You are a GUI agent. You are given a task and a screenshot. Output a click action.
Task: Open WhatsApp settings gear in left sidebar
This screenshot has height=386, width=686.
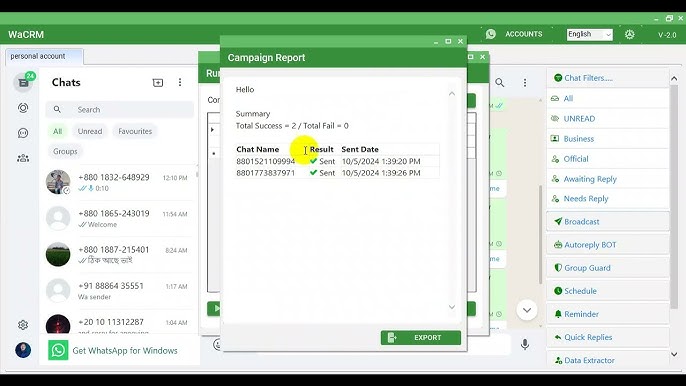pos(23,325)
